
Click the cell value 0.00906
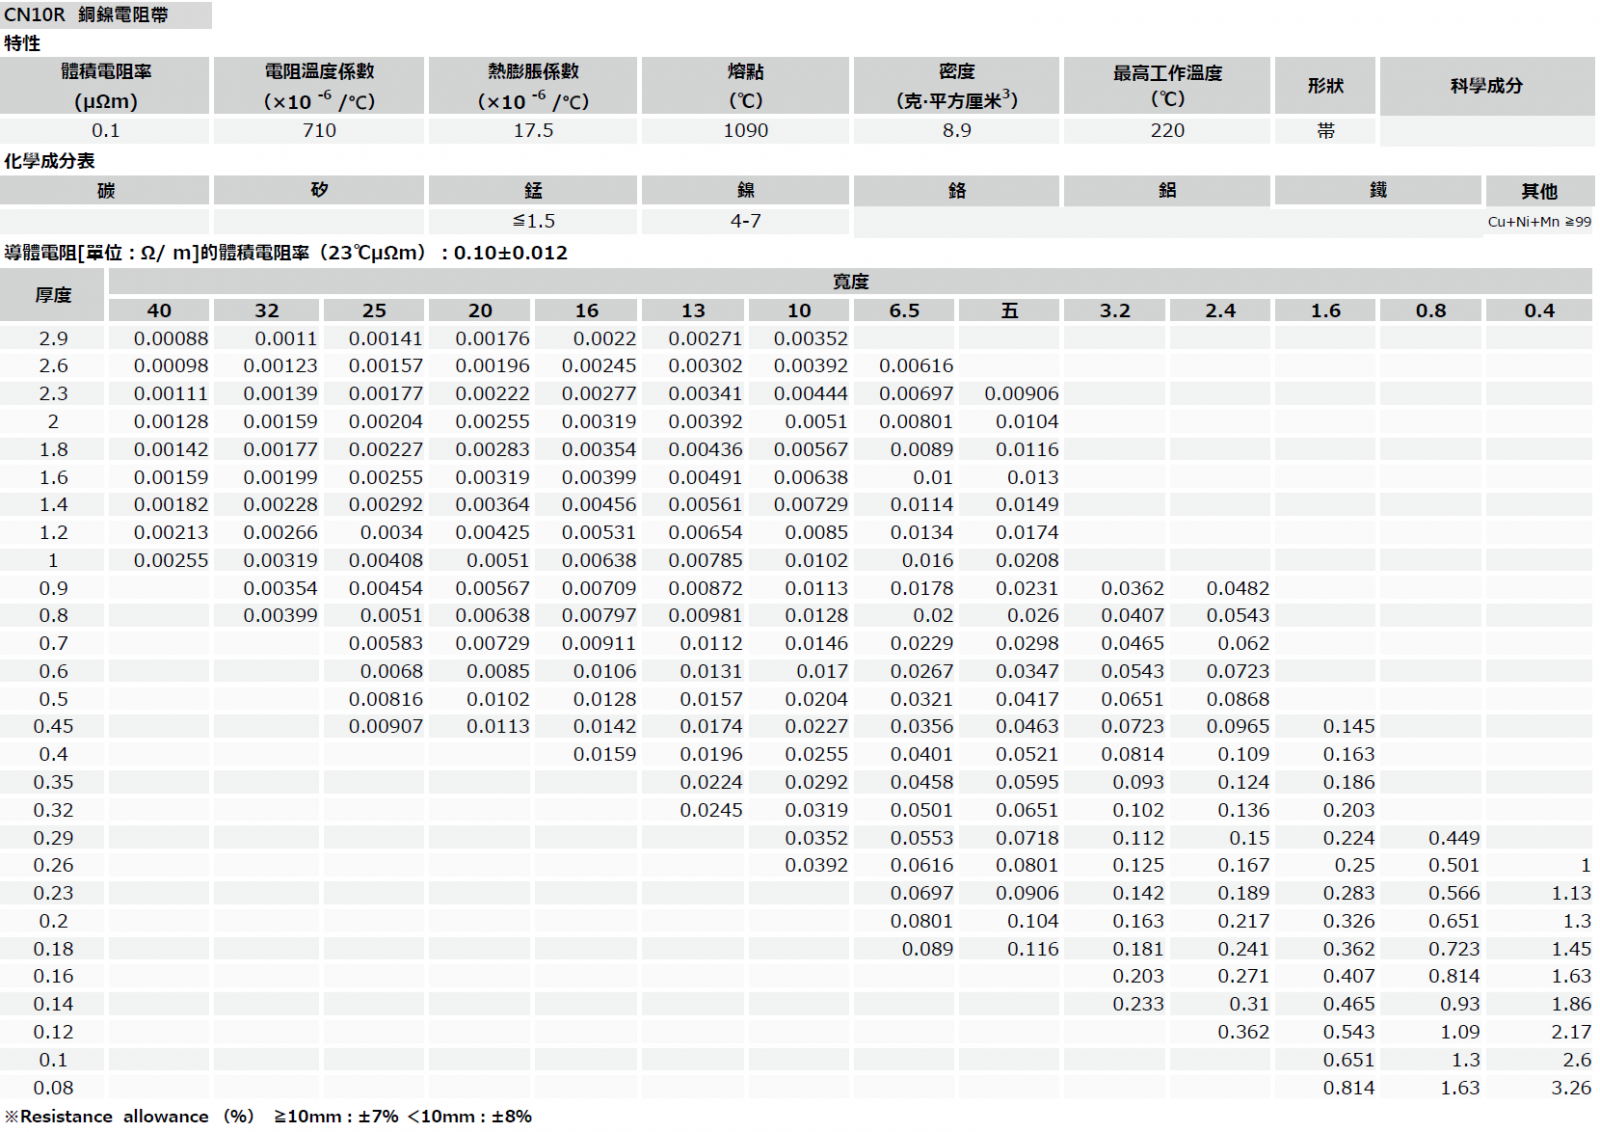(1021, 394)
